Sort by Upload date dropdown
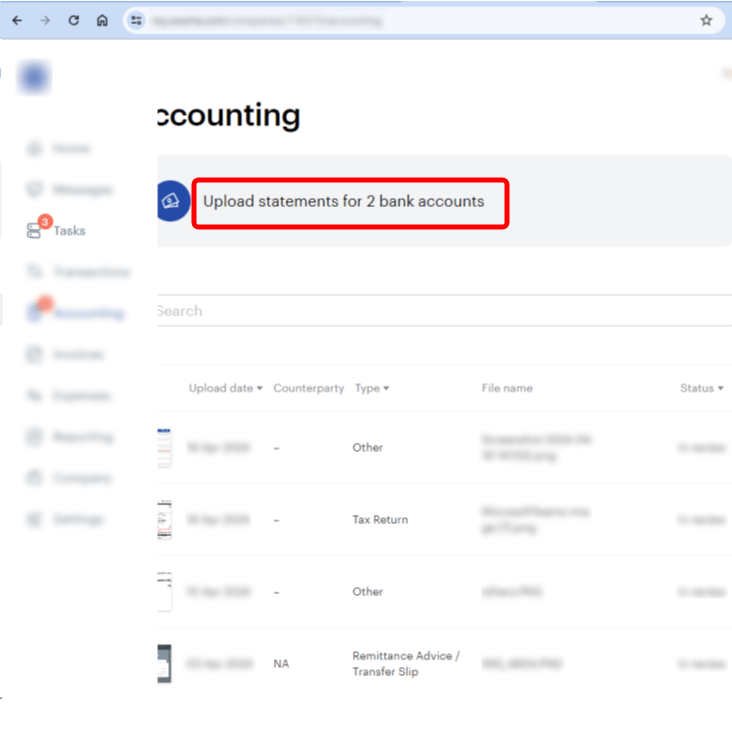The width and height of the screenshot is (732, 738). [x=225, y=388]
